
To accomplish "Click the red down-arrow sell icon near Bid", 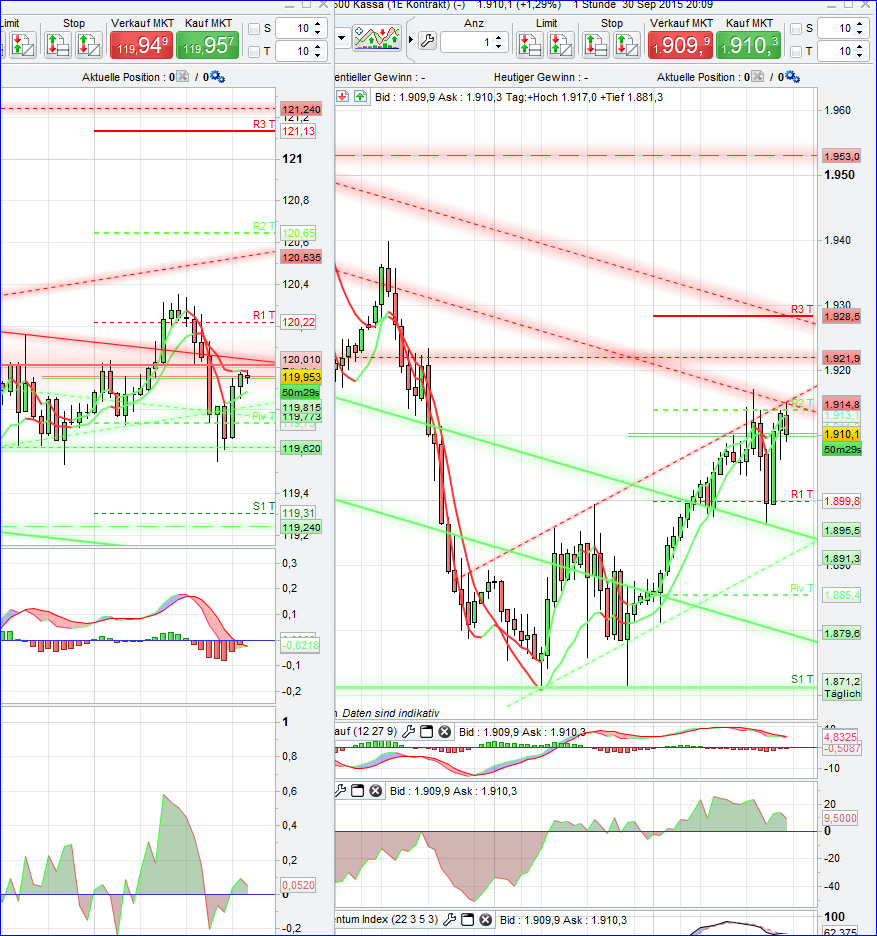I will [342, 96].
